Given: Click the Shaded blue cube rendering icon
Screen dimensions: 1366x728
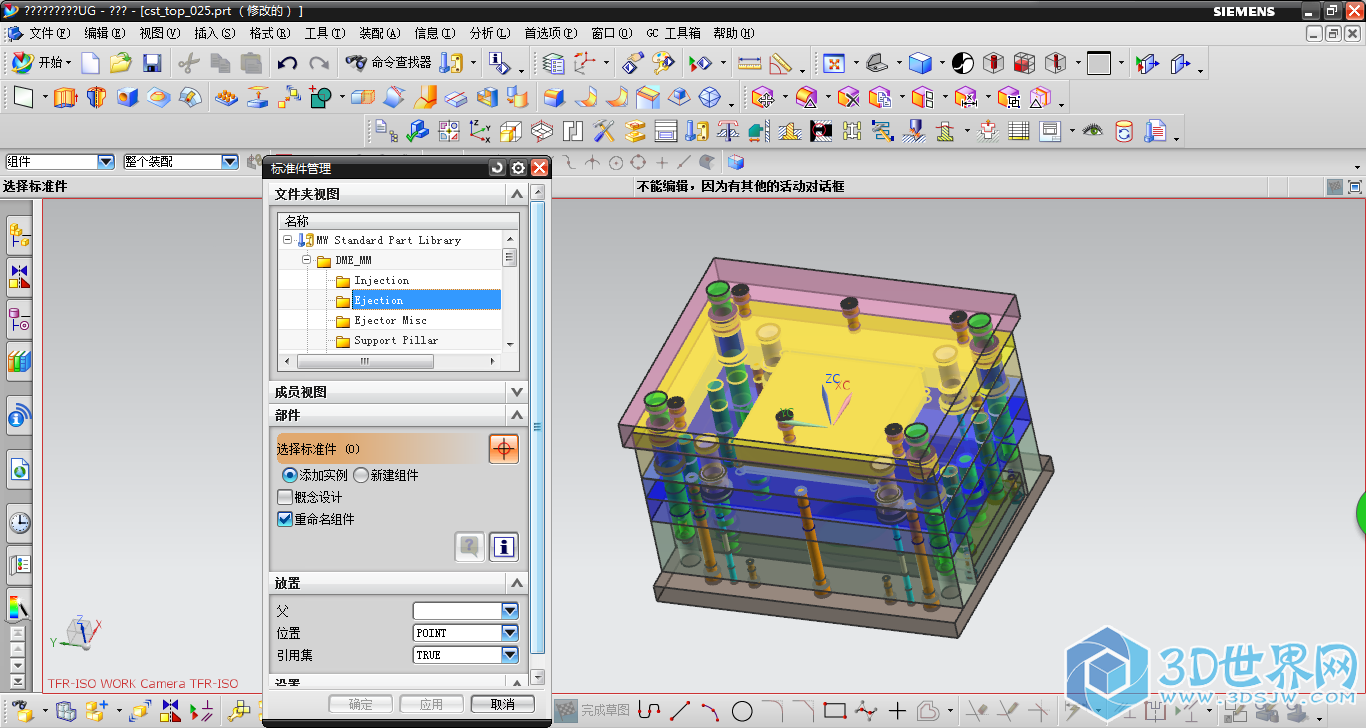Looking at the screenshot, I should point(920,63).
